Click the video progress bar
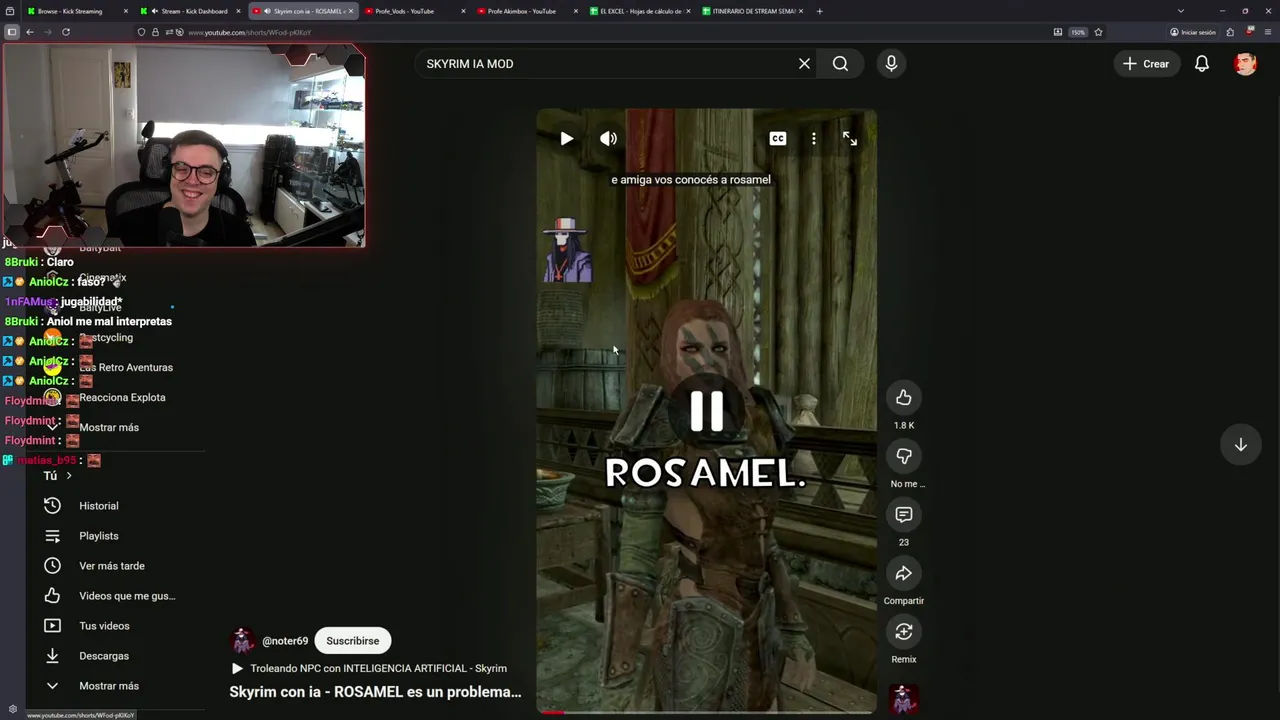 pos(706,712)
